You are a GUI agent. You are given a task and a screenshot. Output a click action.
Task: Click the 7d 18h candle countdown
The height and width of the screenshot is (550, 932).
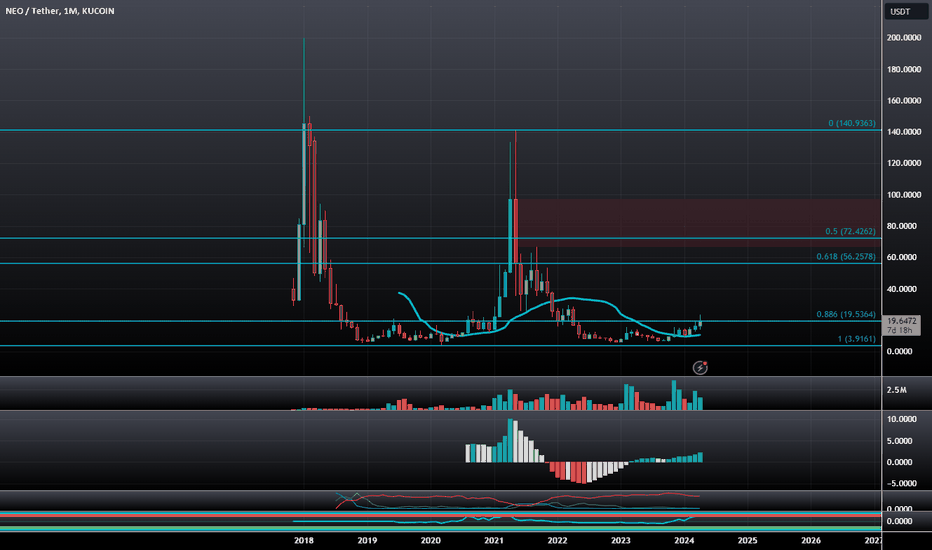(901, 330)
